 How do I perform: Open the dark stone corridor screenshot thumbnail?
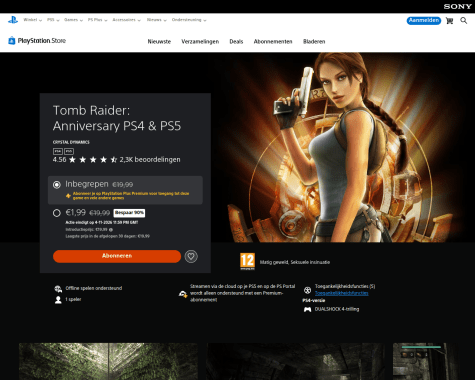click(x=295, y=362)
